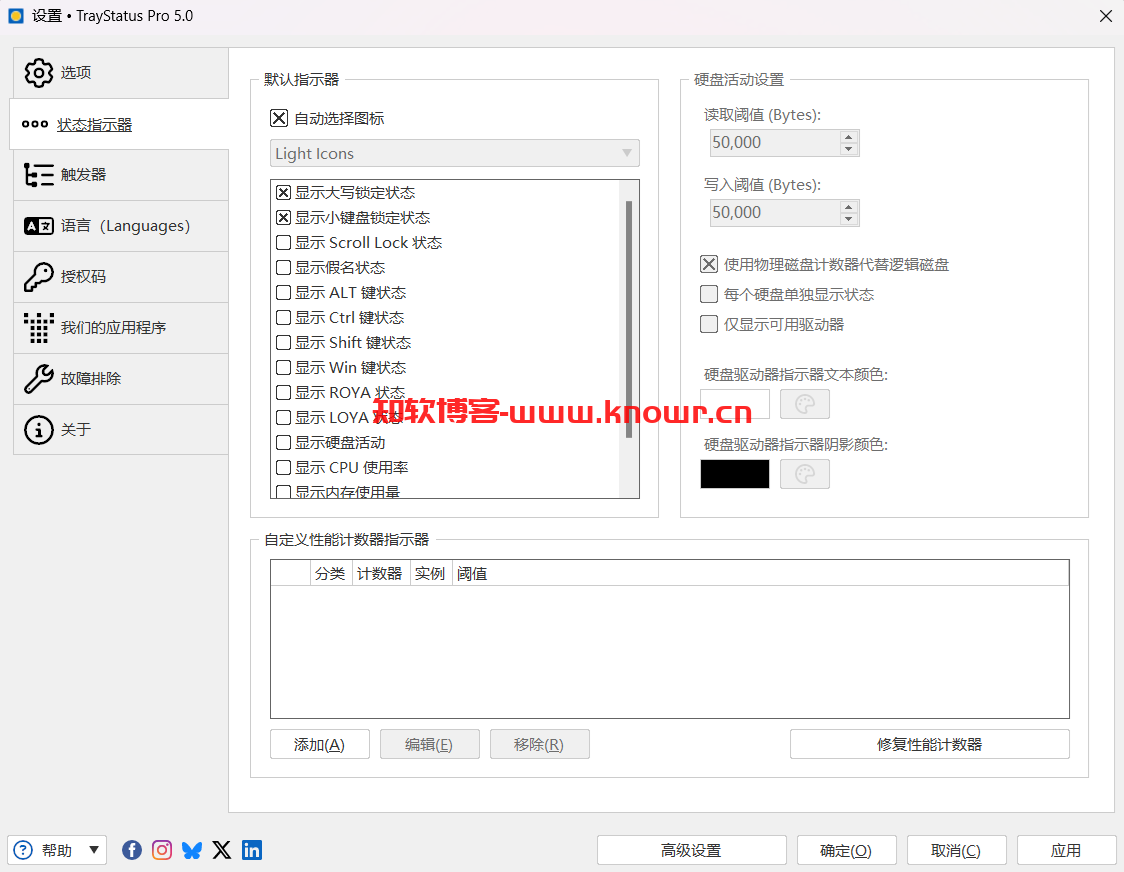The image size is (1124, 872).
Task: Click palette icon for 文本颜色
Action: pos(805,404)
